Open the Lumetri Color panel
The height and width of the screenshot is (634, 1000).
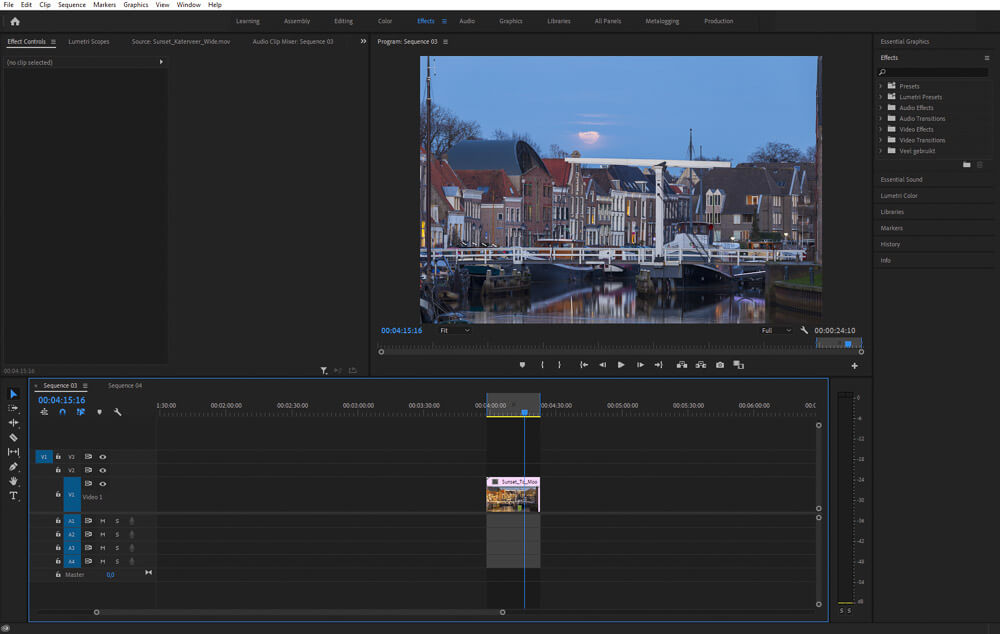click(899, 196)
